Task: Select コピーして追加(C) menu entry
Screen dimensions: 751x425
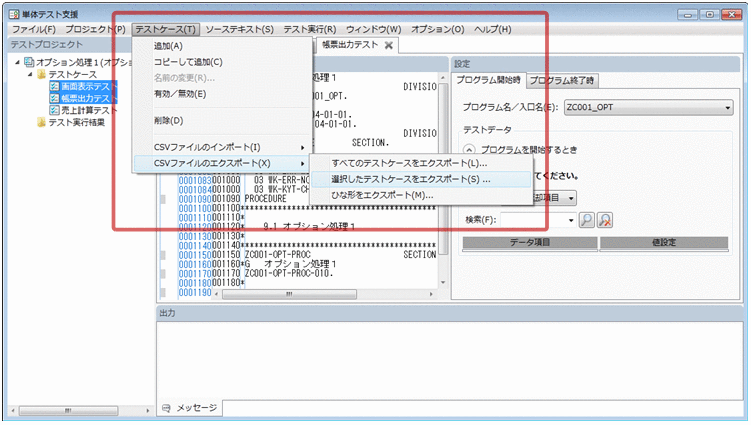Action: coord(222,62)
